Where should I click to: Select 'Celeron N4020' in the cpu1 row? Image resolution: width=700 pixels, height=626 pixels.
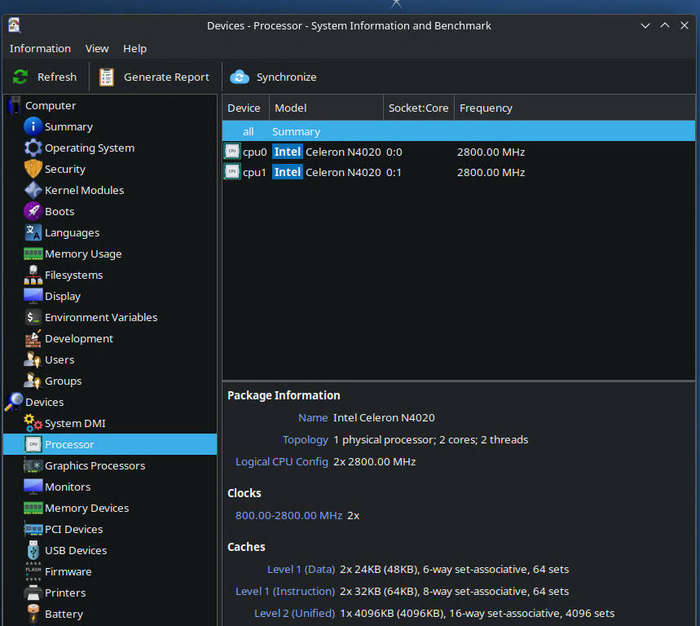coord(343,172)
